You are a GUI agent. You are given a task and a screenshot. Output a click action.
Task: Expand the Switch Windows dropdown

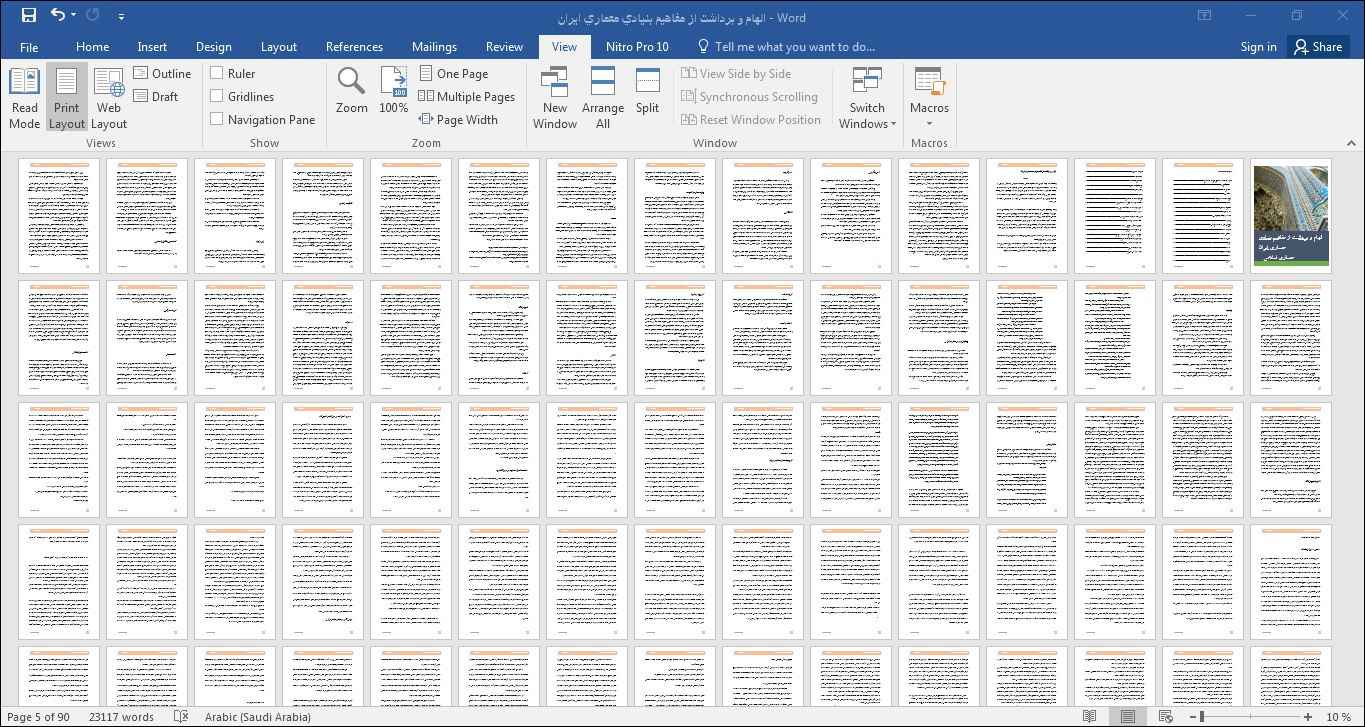tap(867, 99)
